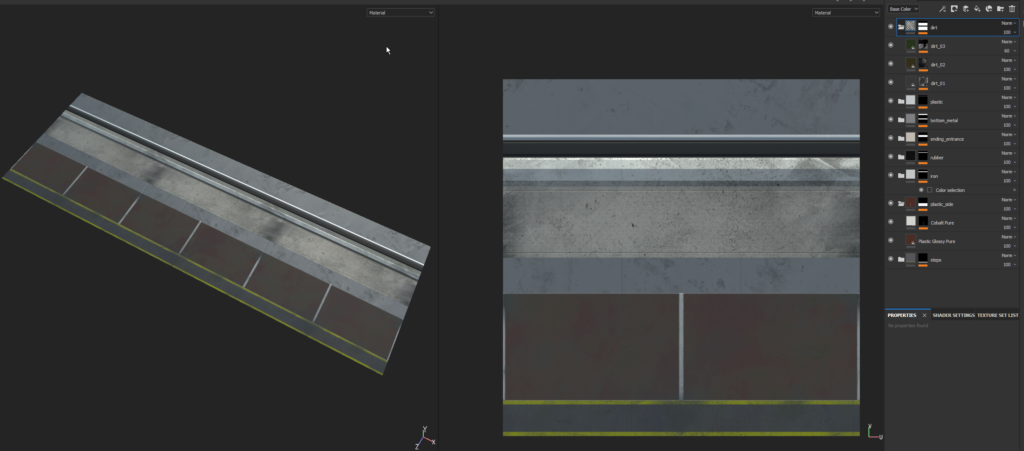Viewport: 1024px width, 451px height.
Task: Click the folder icon of plastic_side group
Action: 901,204
